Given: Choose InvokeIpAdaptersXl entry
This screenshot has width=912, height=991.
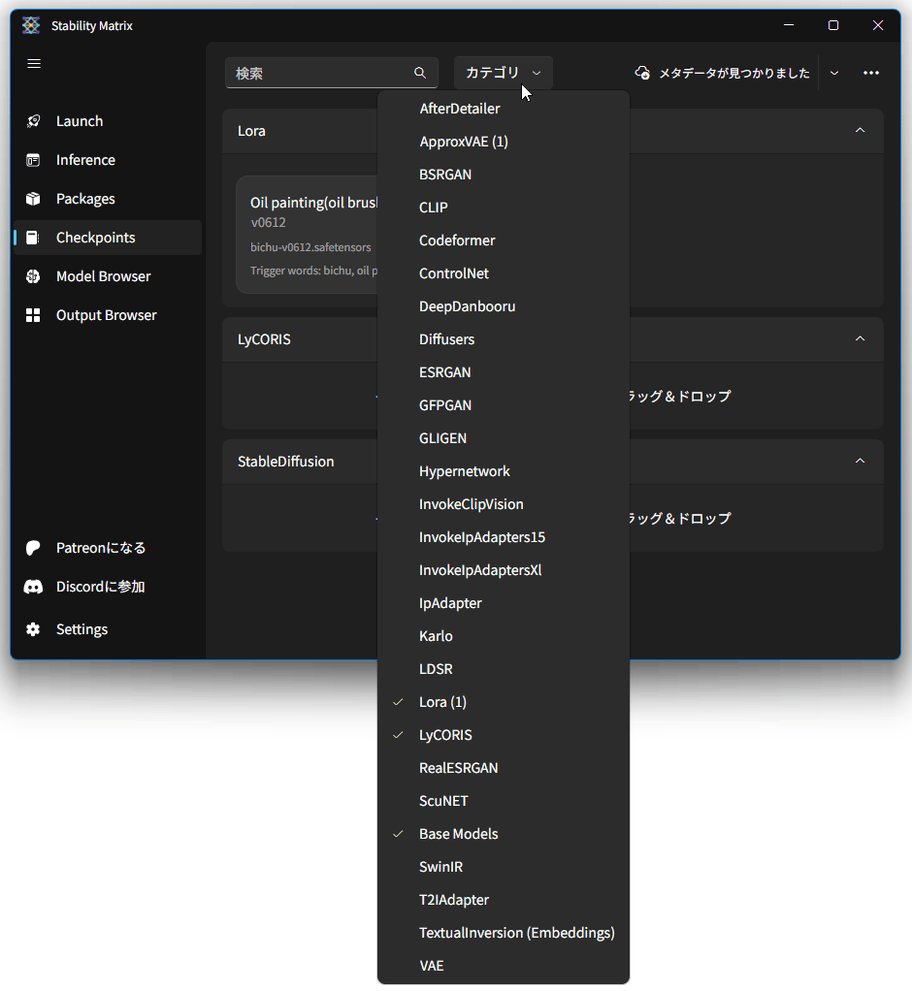Looking at the screenshot, I should click(x=503, y=570).
